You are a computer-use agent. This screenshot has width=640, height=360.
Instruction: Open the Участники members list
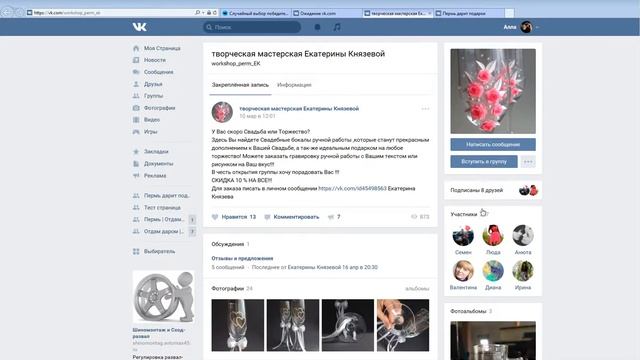(464, 214)
